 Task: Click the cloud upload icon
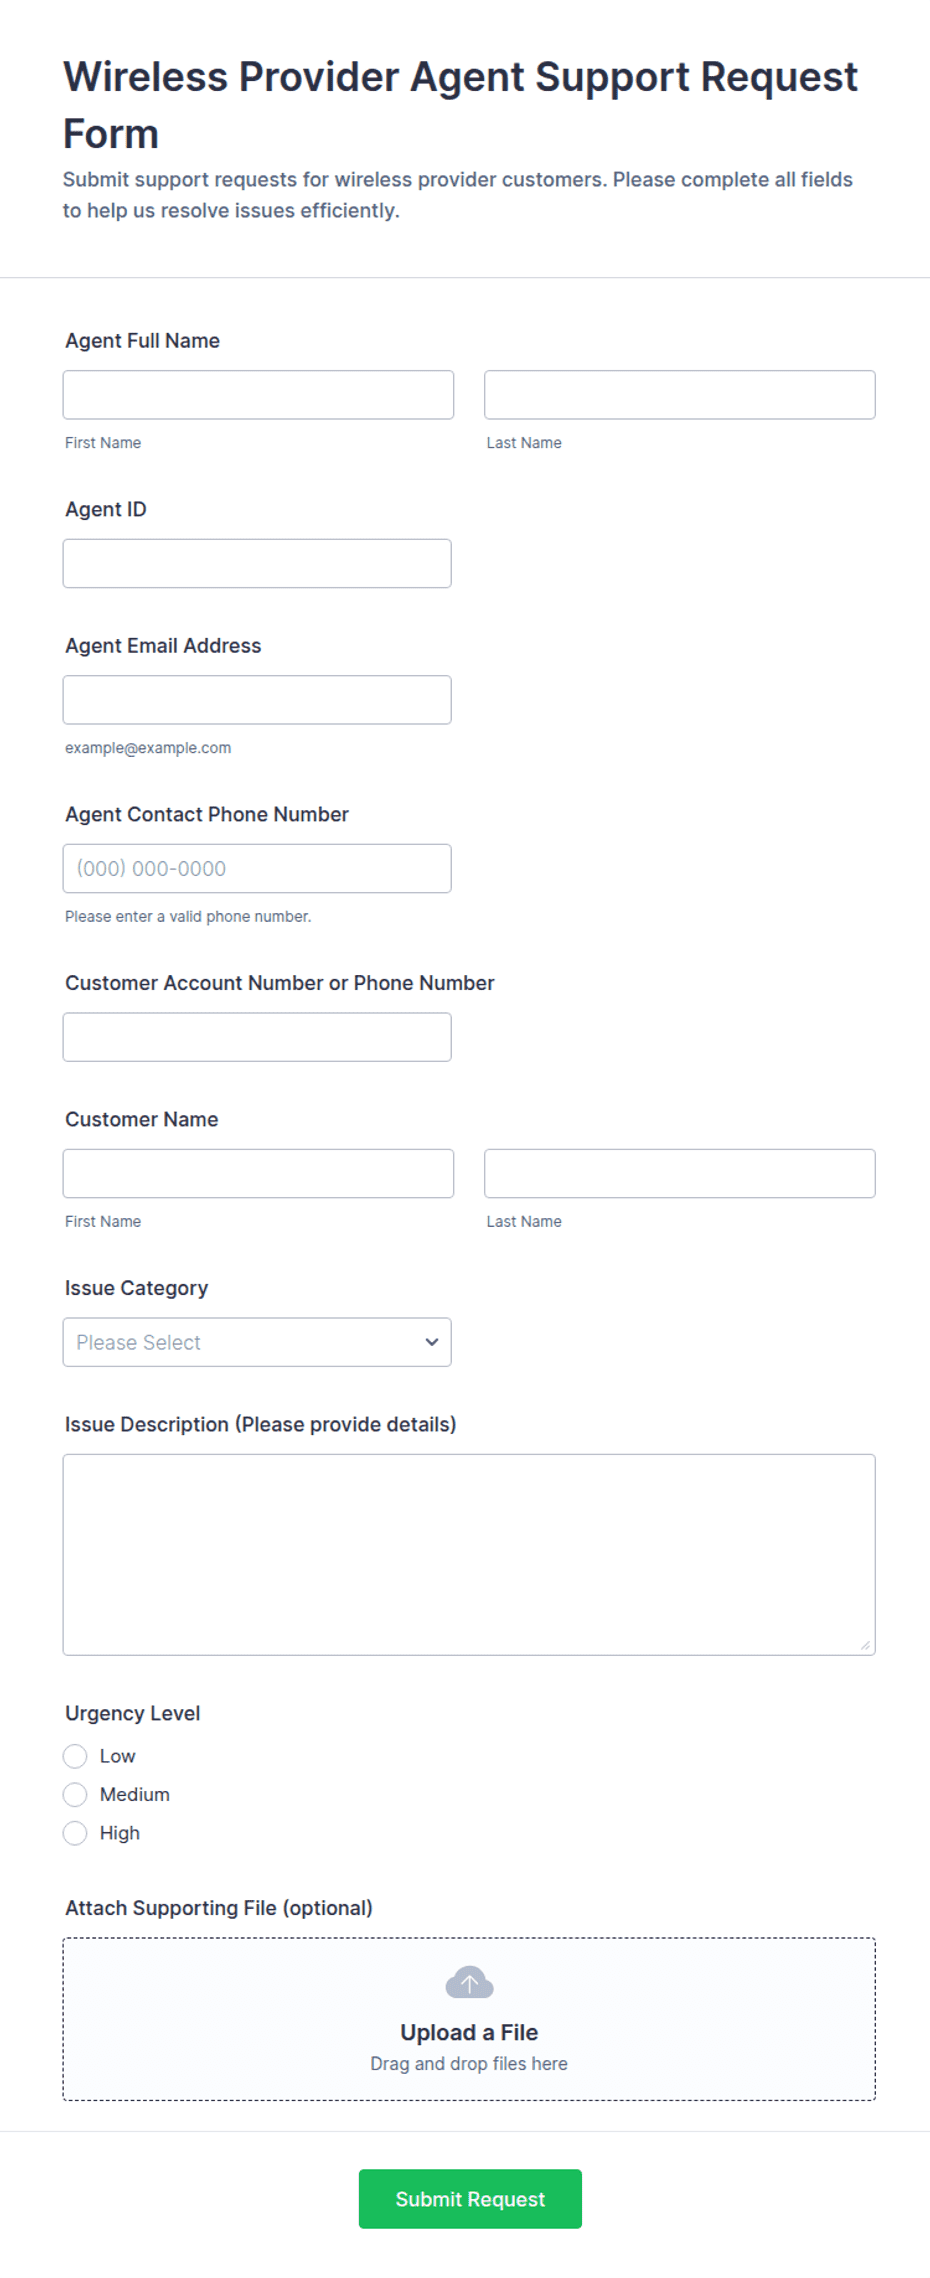click(469, 1982)
